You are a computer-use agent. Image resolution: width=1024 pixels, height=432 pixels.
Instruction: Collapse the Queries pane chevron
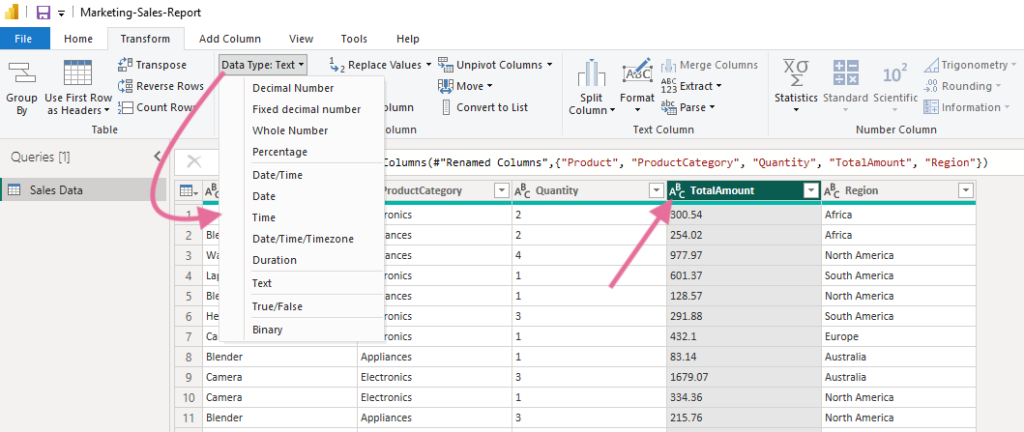coord(157,157)
